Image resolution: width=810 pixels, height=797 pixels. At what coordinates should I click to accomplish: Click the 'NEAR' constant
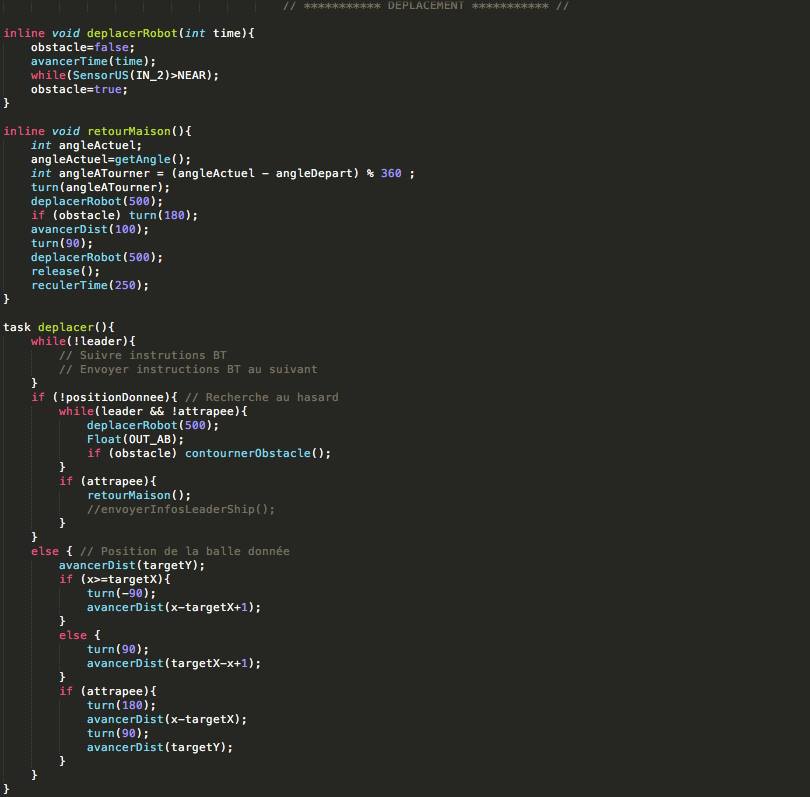pos(192,75)
